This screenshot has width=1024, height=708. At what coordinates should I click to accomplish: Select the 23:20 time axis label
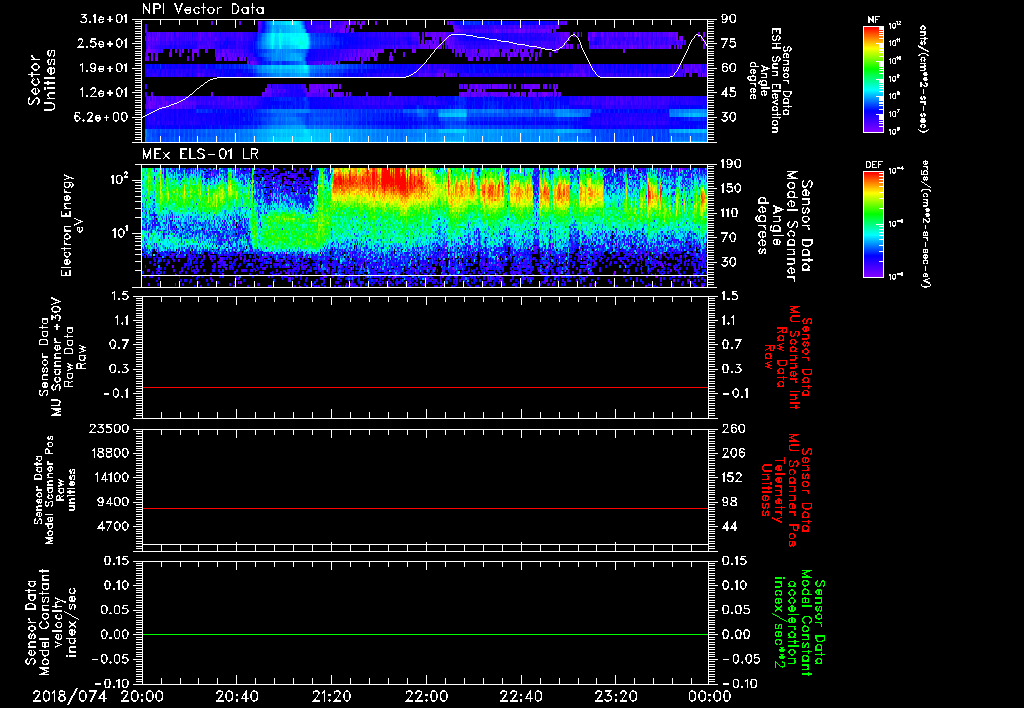pos(615,694)
